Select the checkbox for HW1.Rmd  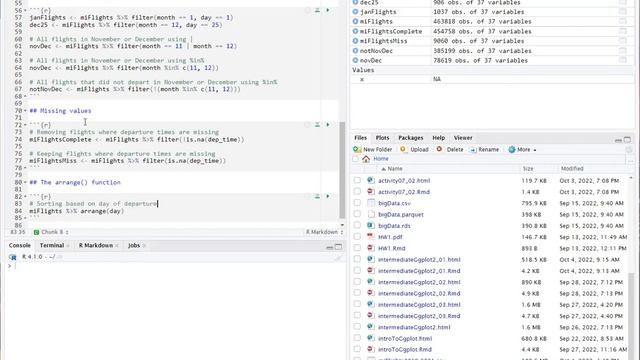[x=357, y=248]
